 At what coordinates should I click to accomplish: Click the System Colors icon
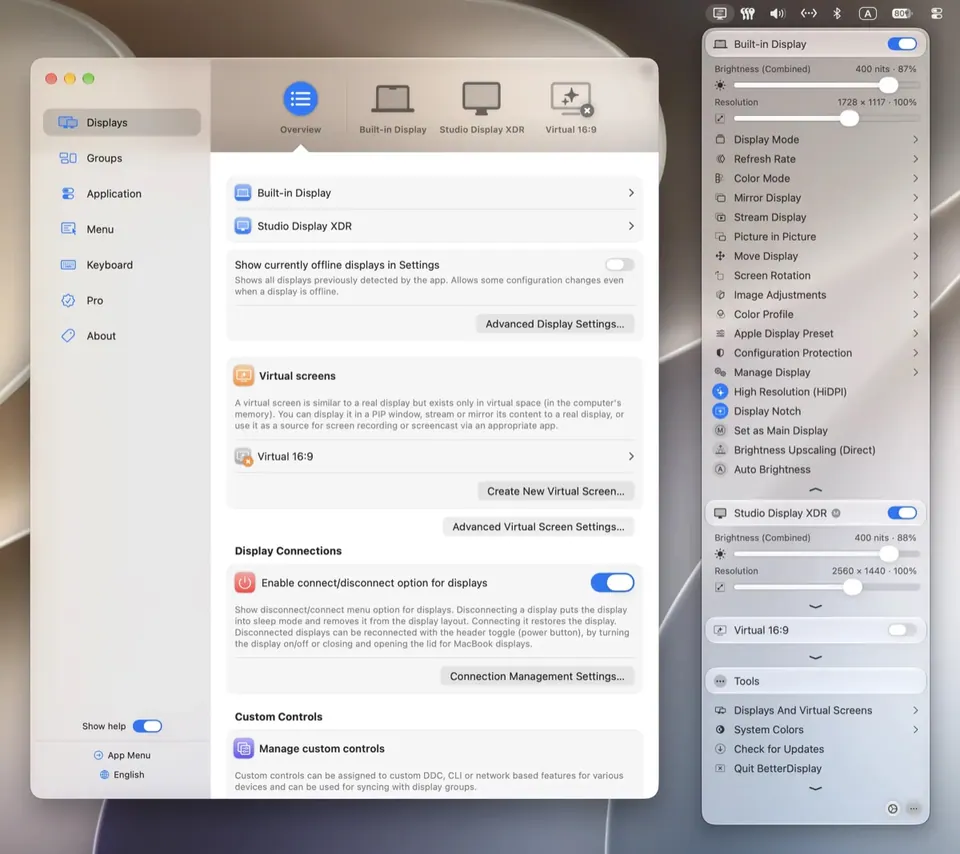721,730
